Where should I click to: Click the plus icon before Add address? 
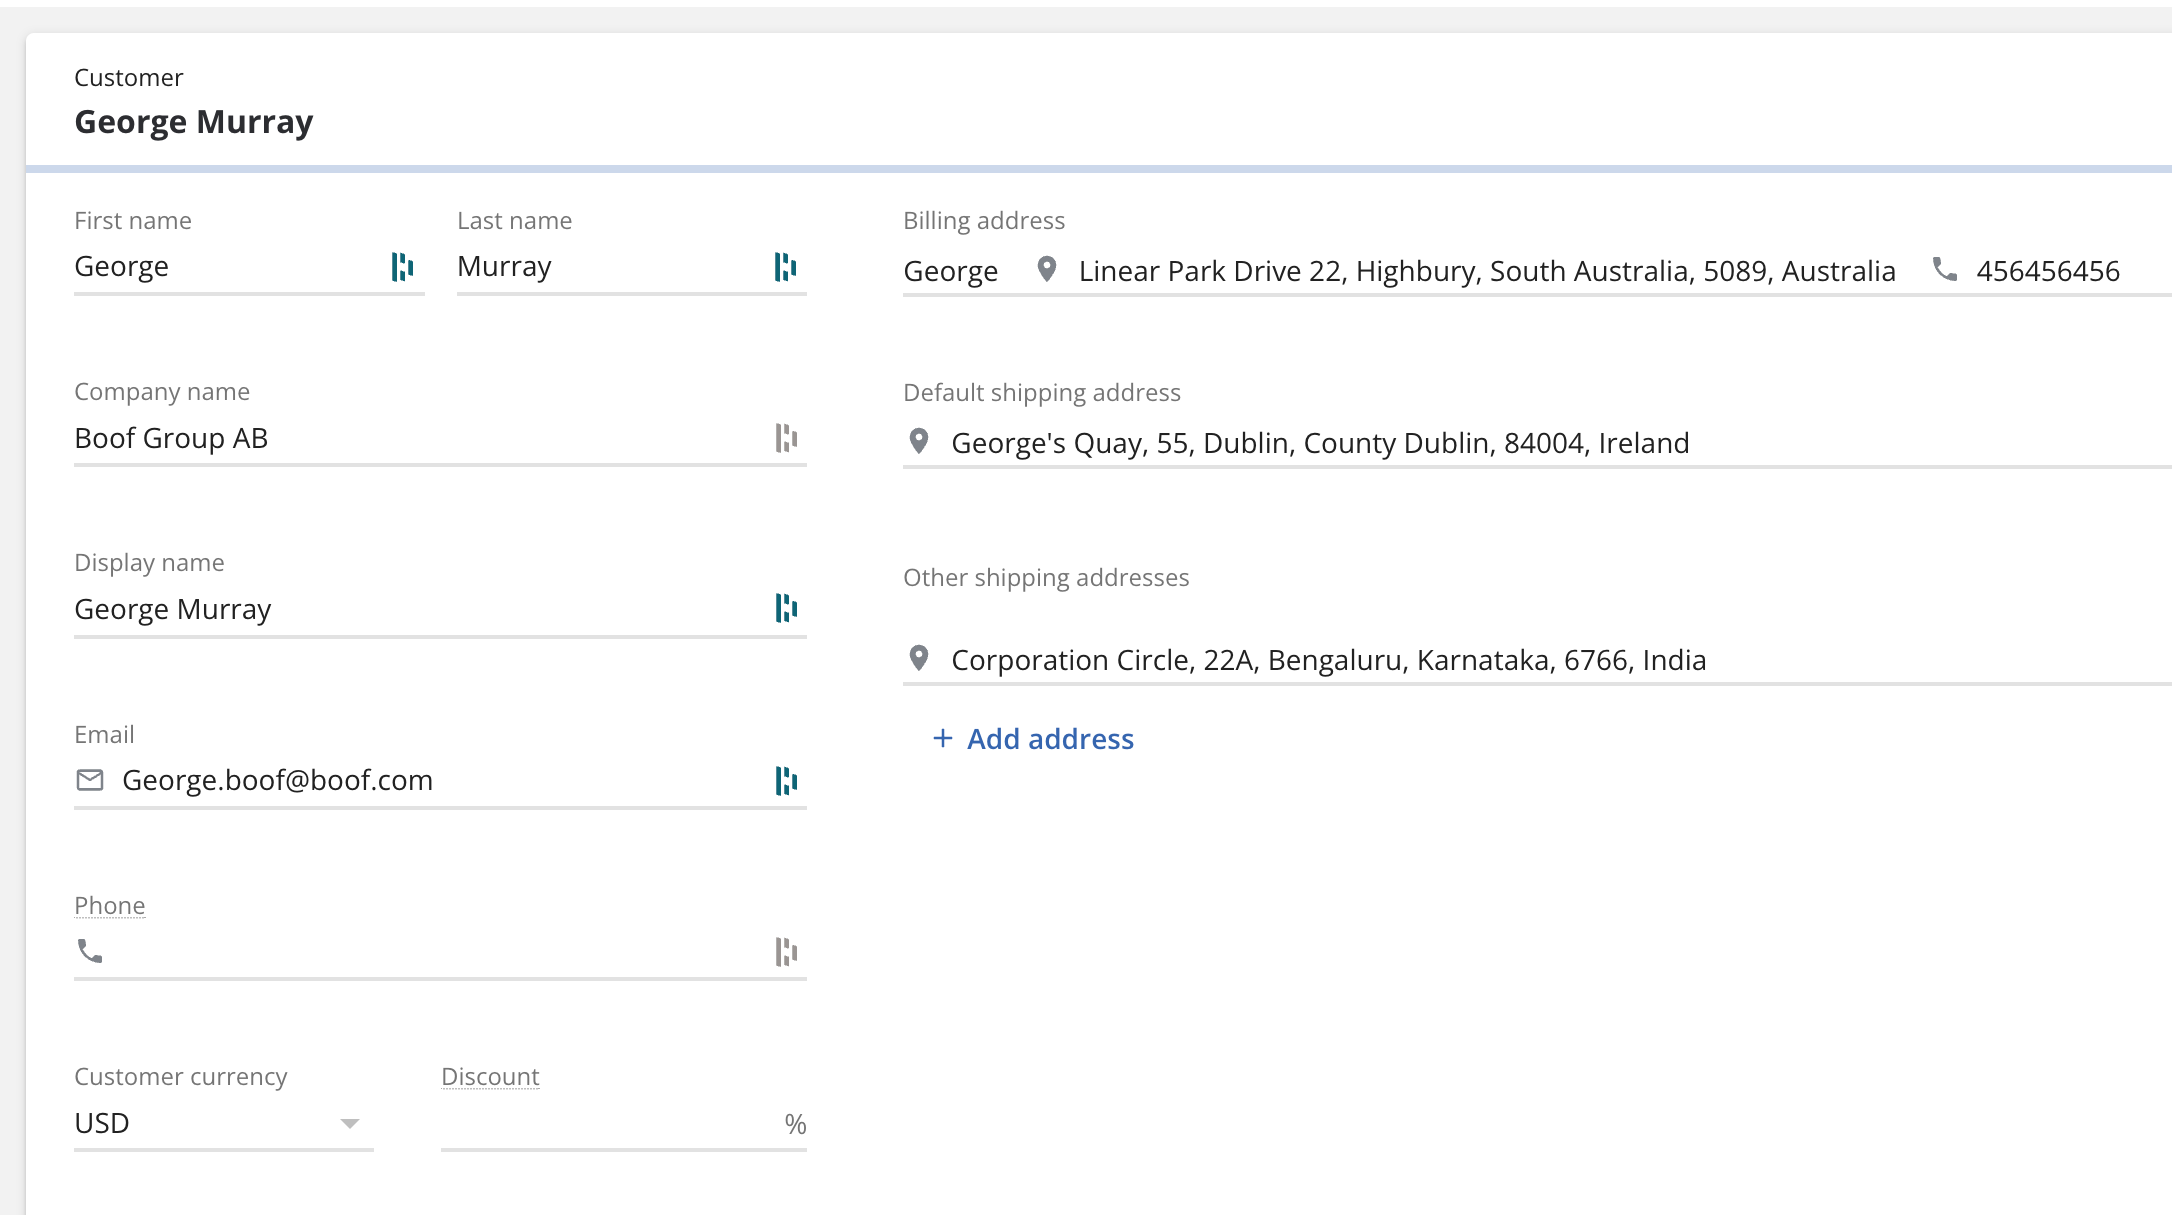point(941,738)
